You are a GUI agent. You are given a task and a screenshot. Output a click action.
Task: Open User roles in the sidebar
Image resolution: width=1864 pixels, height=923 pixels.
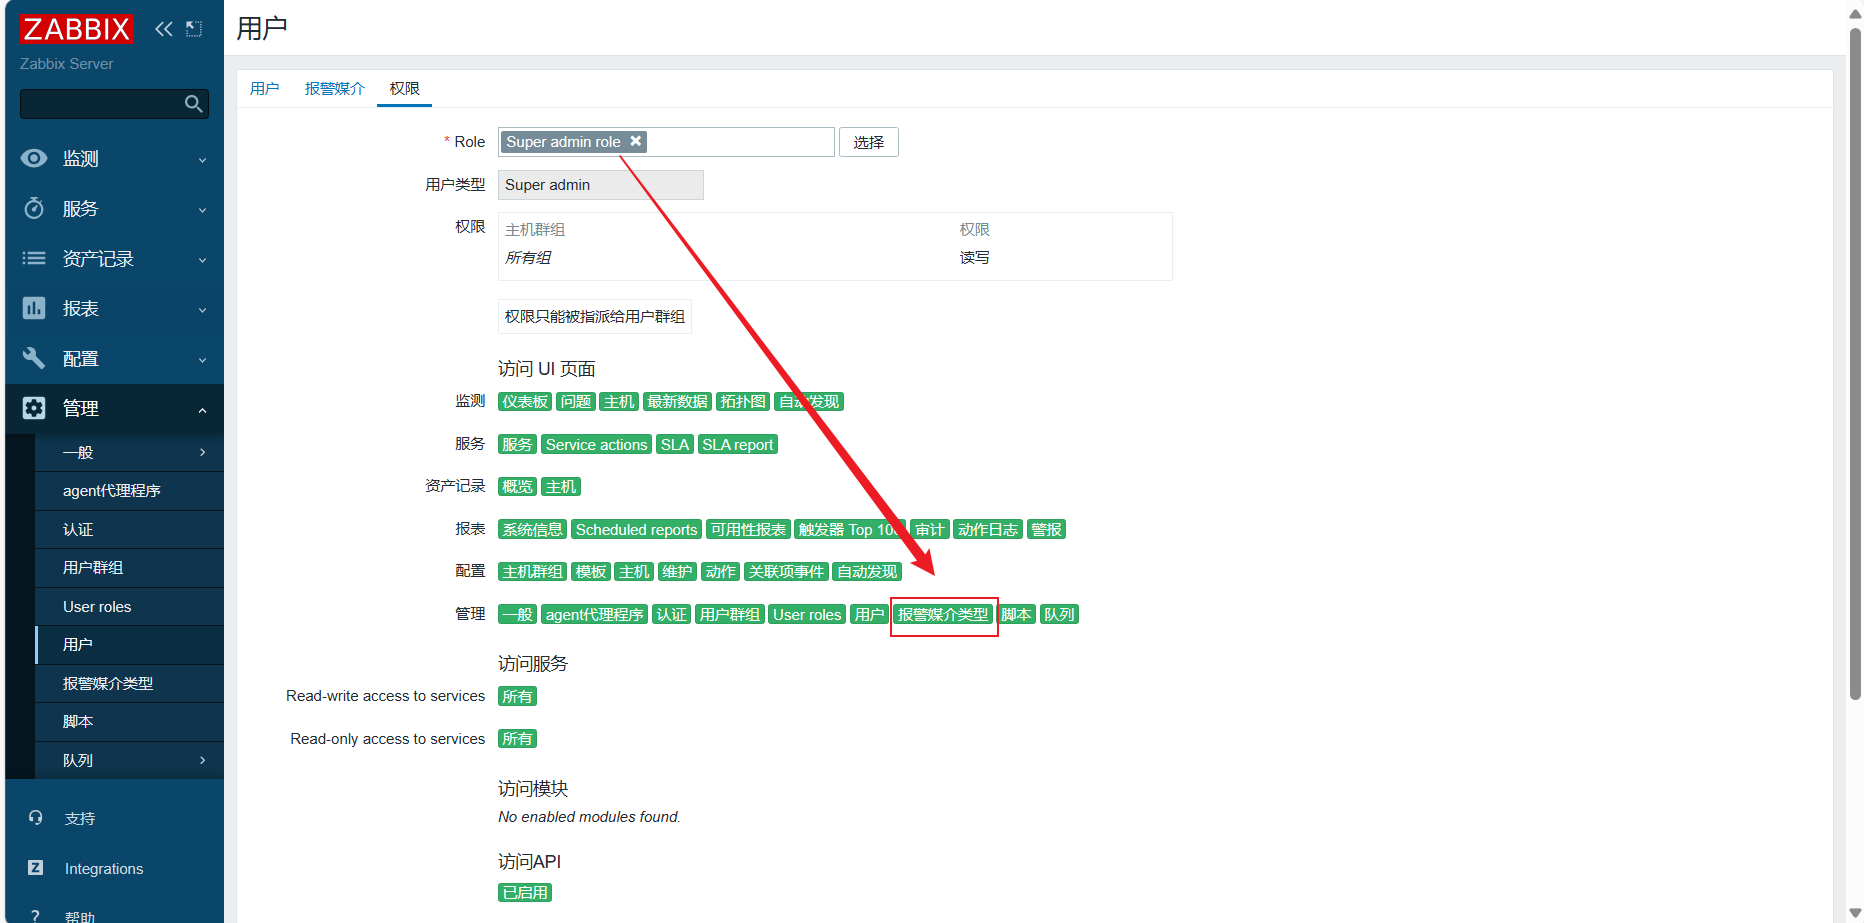point(129,606)
